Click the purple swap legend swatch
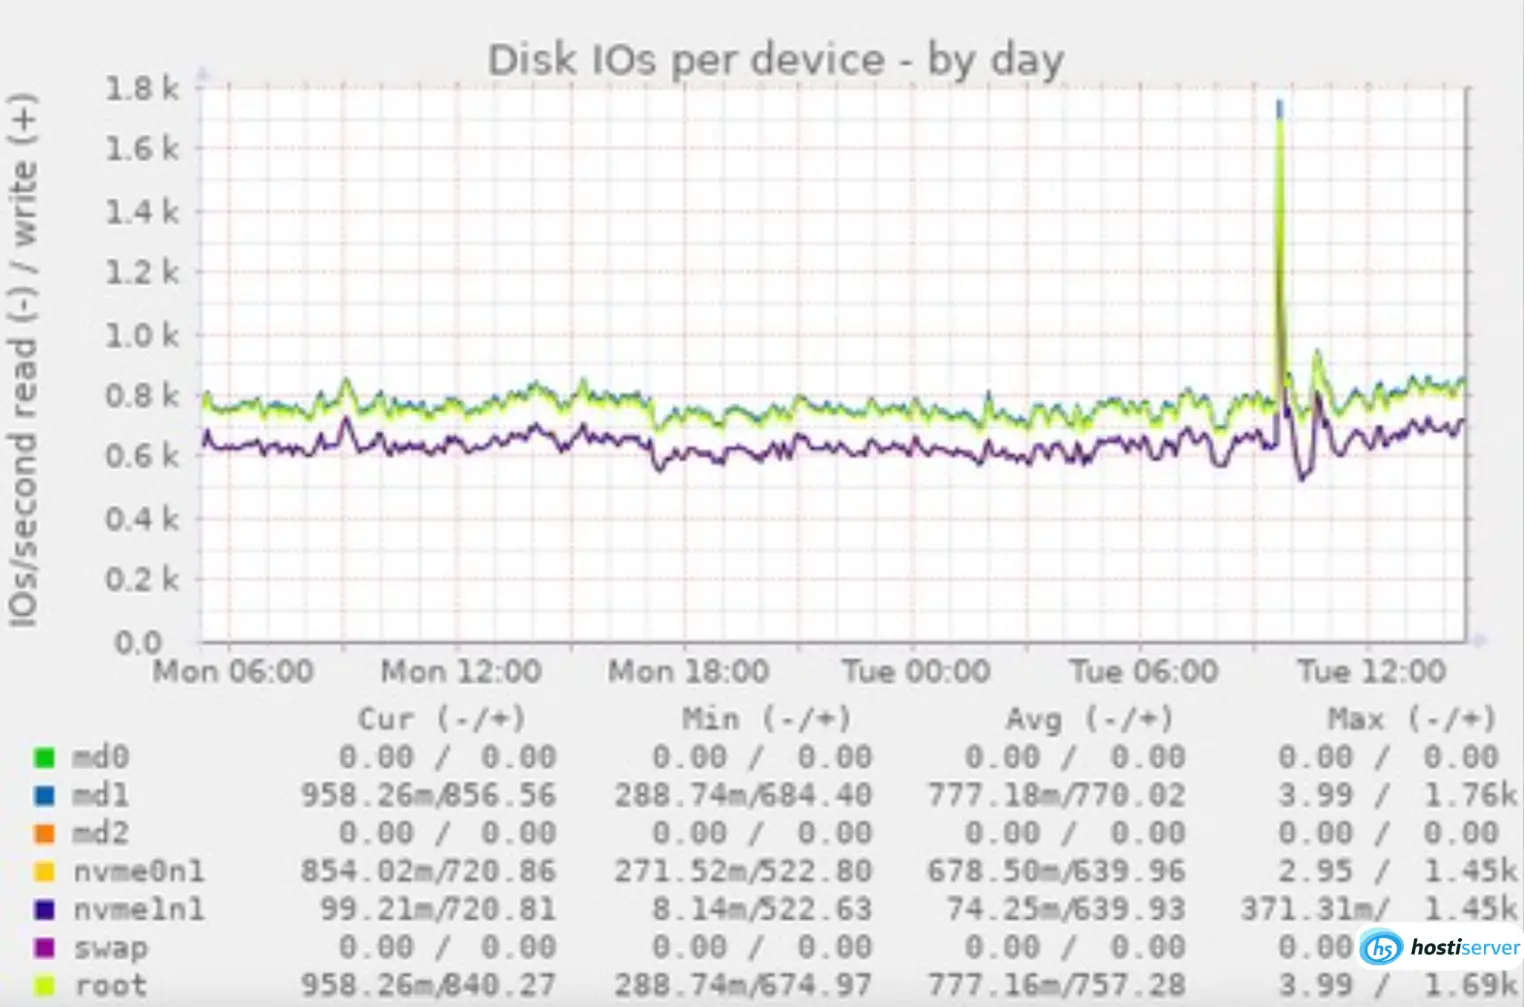 coord(44,947)
